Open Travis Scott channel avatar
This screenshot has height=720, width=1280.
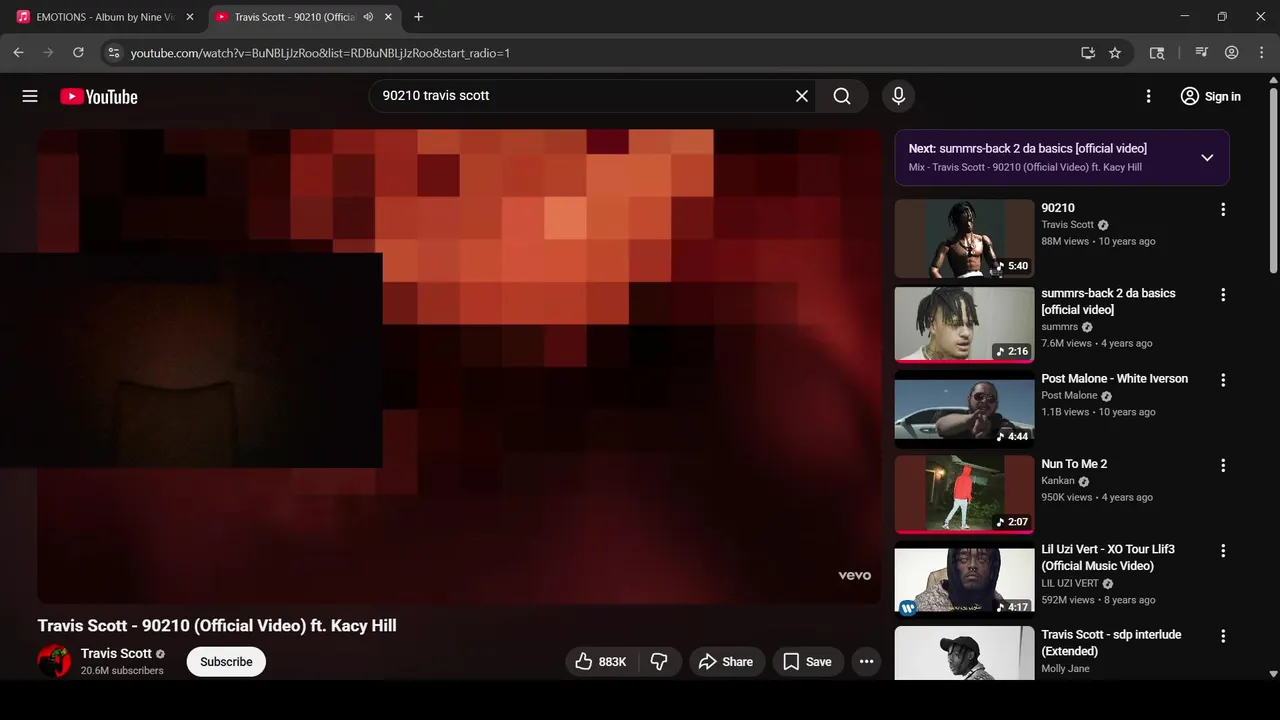(x=55, y=661)
